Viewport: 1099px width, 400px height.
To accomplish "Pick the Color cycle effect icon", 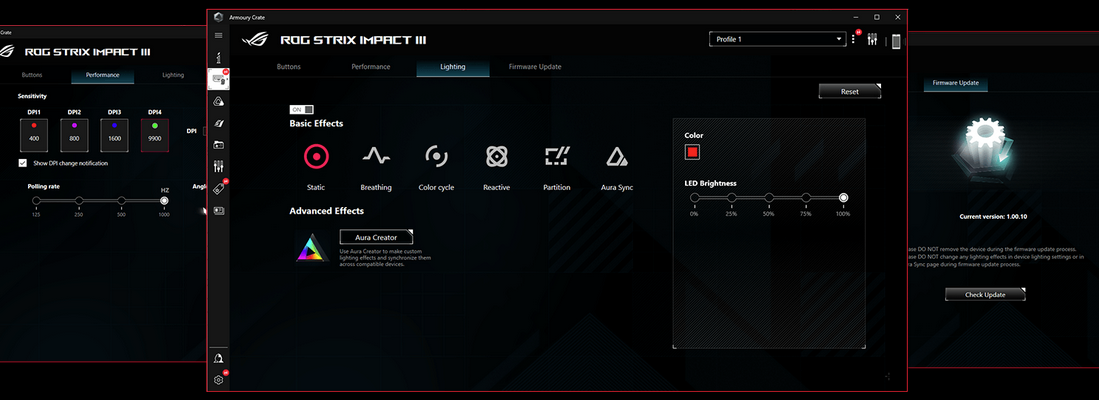I will point(436,156).
